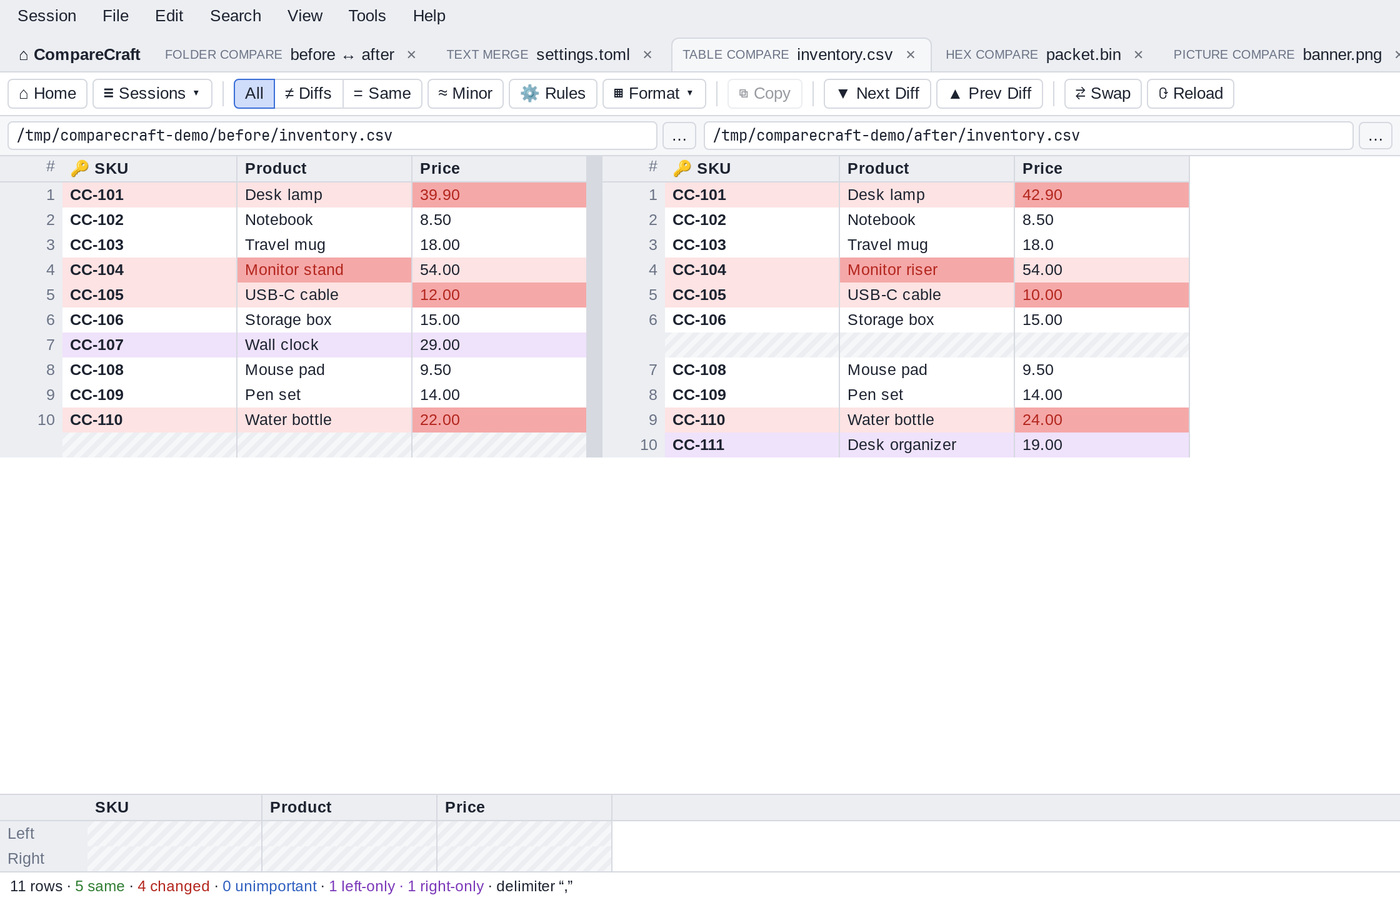The width and height of the screenshot is (1400, 900).
Task: Browse for right file with ellipsis button
Action: coord(1375,136)
